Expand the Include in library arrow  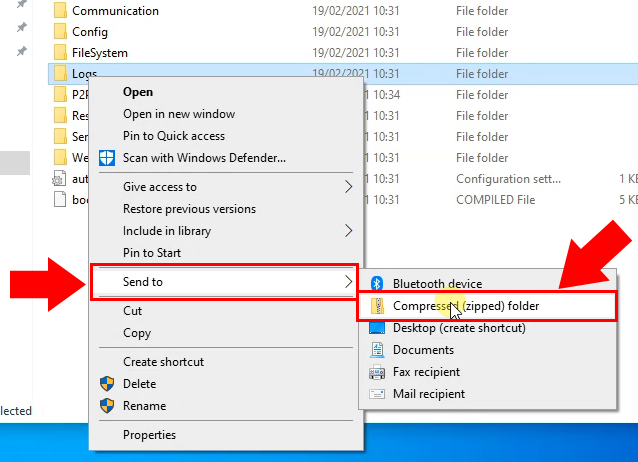coord(348,231)
